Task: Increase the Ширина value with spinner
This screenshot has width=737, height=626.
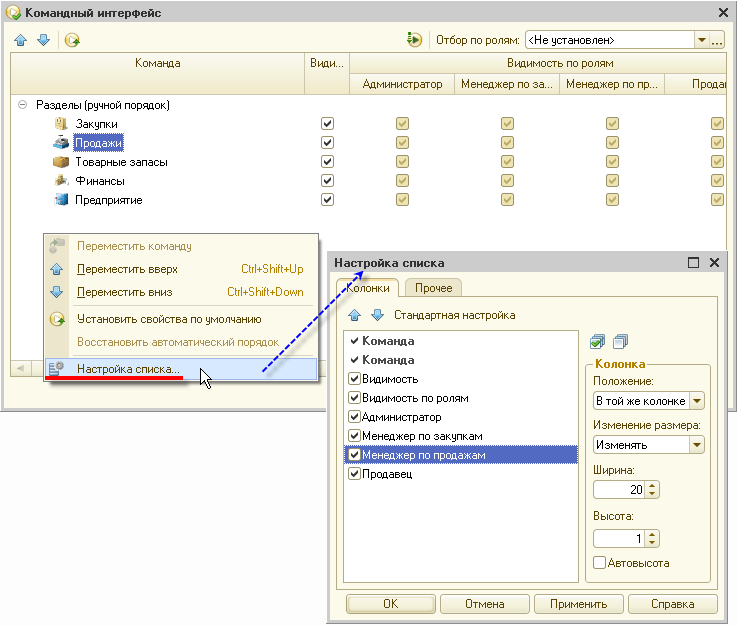Action: (652, 485)
